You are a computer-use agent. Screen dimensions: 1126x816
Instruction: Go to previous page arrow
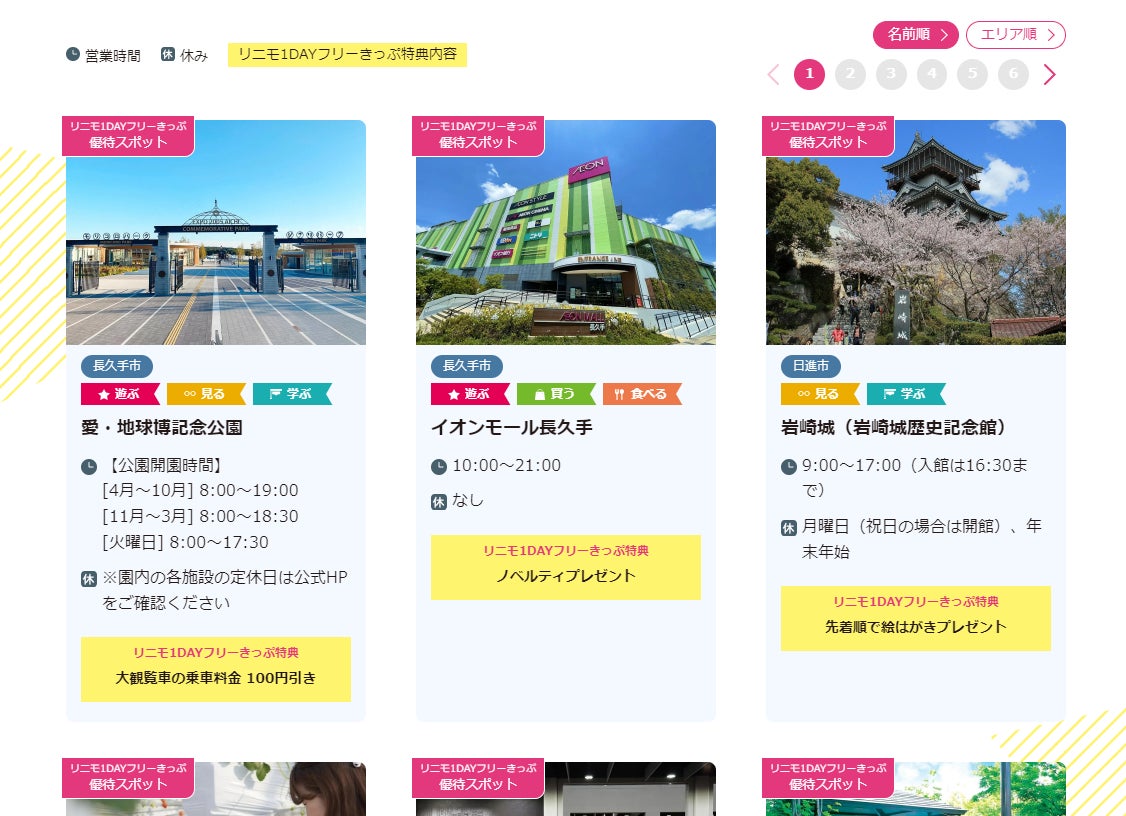[773, 74]
